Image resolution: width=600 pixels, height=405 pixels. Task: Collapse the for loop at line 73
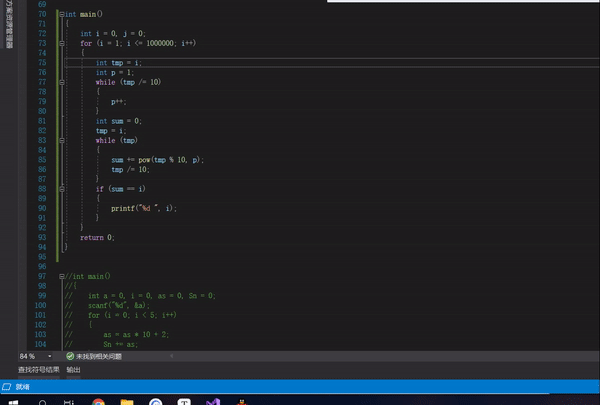click(x=62, y=44)
